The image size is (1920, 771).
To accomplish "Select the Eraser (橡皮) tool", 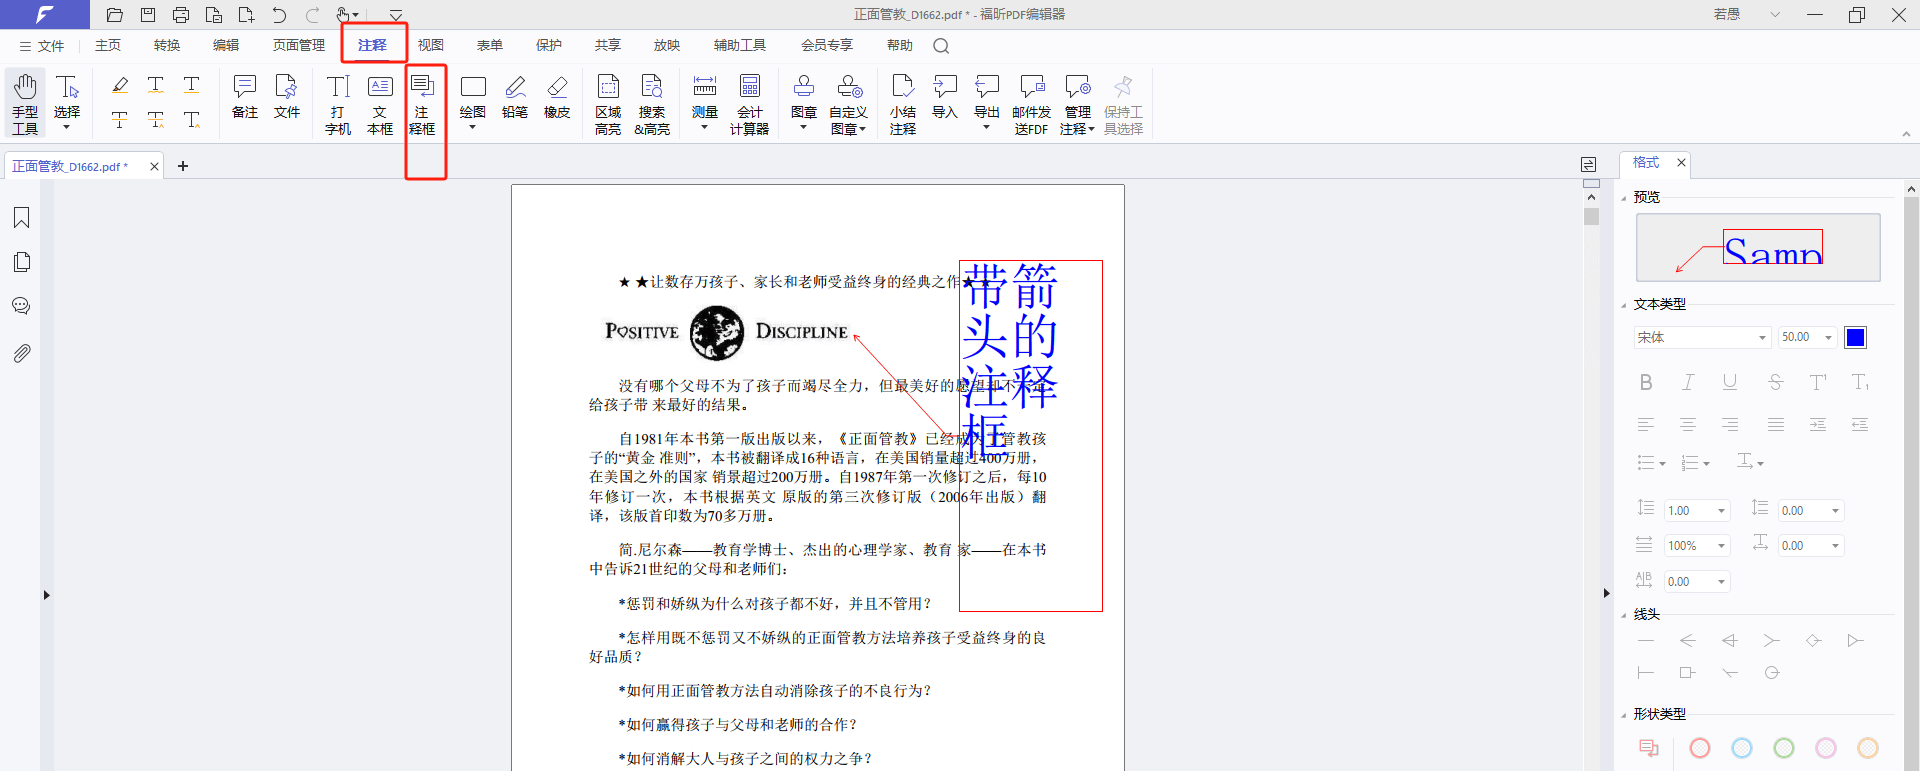I will pyautogui.click(x=557, y=98).
